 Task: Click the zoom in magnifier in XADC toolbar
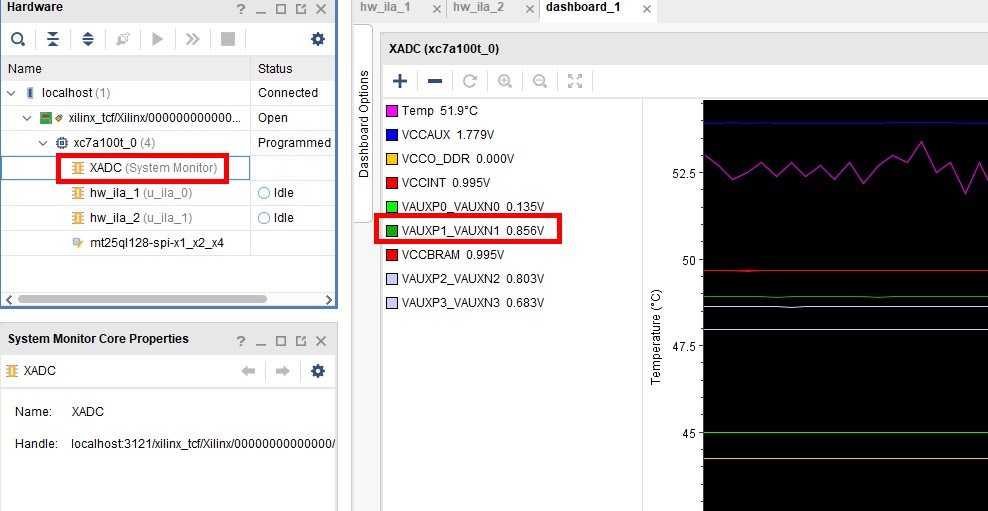(505, 81)
